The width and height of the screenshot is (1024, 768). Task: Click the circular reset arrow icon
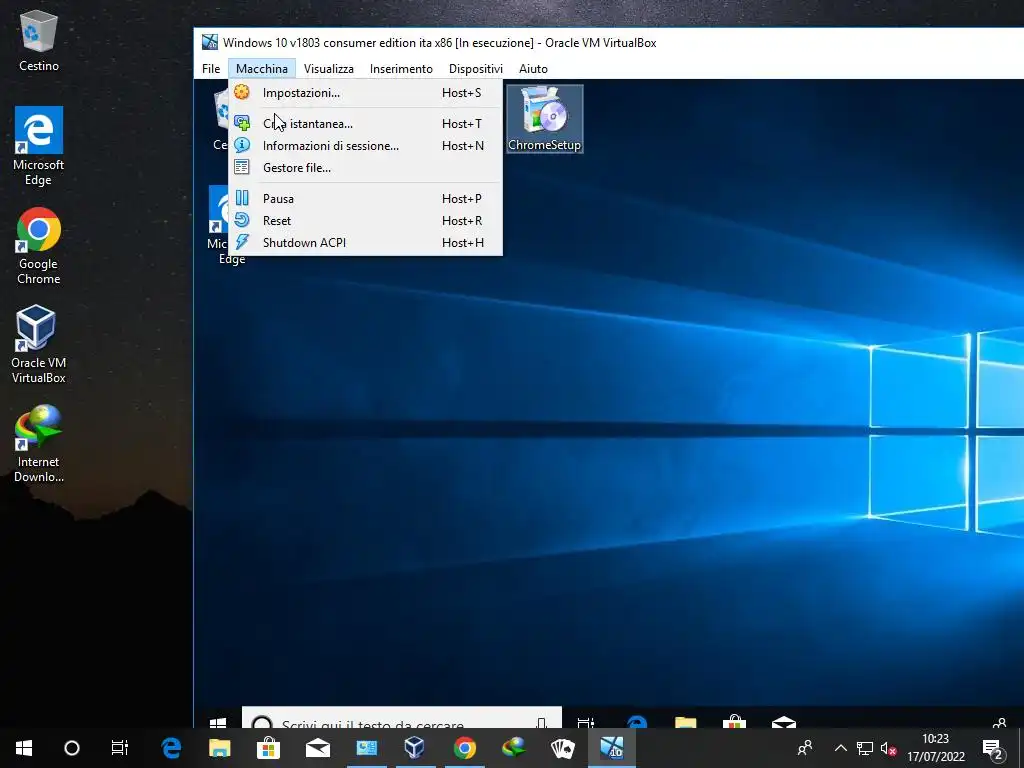pos(242,220)
